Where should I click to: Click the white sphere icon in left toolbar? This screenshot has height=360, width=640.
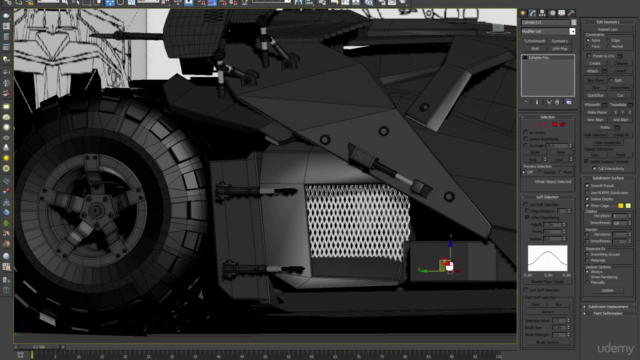(6, 256)
